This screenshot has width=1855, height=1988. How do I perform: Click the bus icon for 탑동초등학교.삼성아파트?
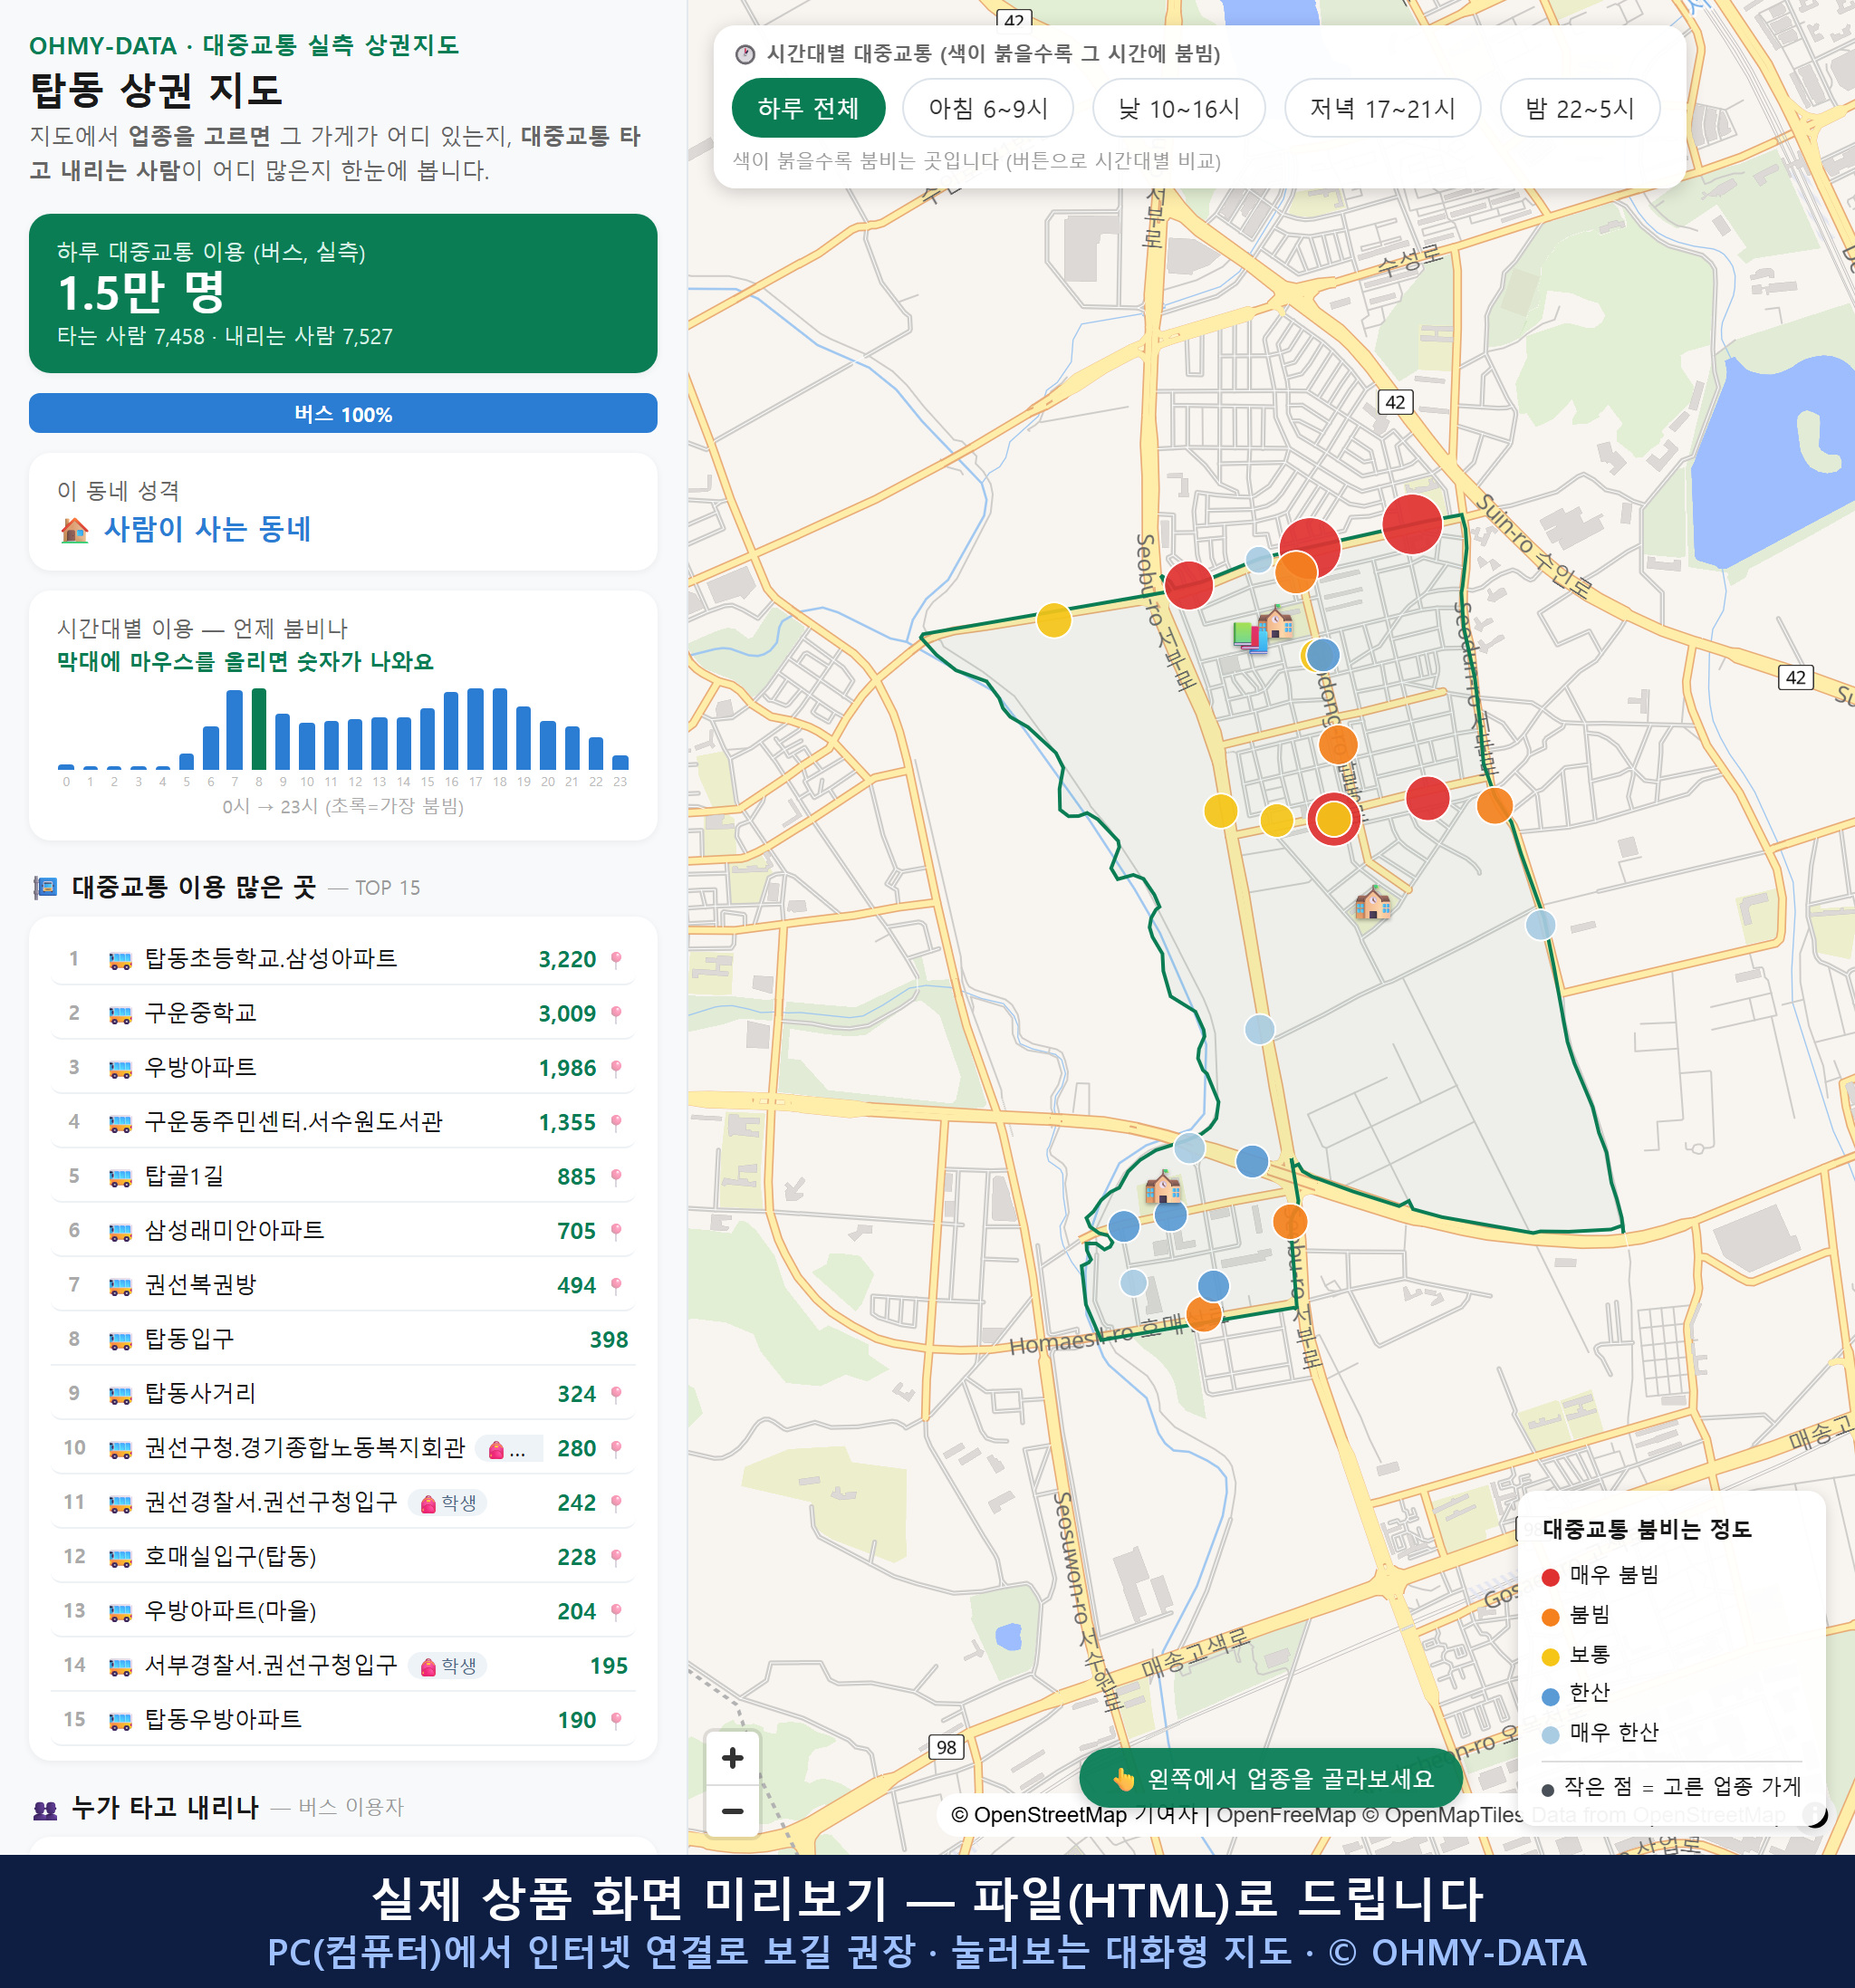[120, 960]
